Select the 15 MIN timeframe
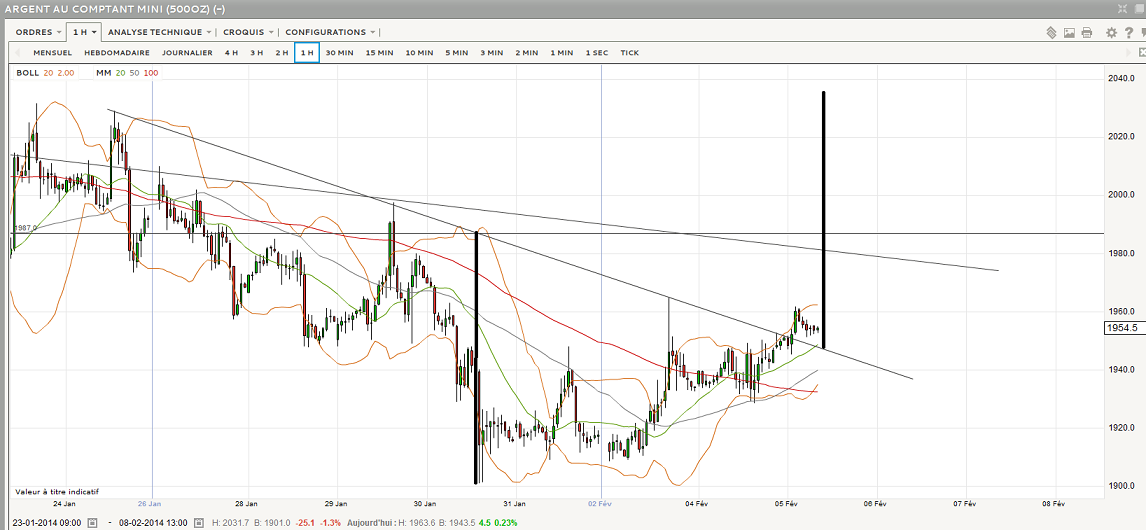This screenshot has width=1146, height=530. coord(379,53)
